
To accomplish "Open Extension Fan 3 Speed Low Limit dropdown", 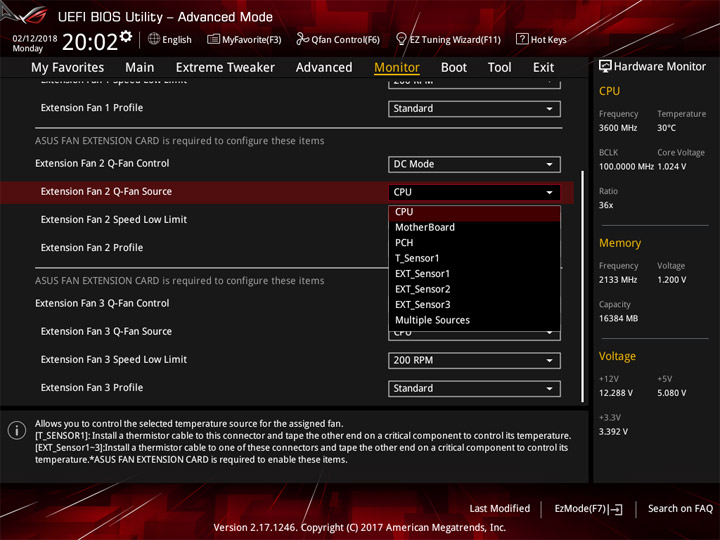I will point(474,360).
